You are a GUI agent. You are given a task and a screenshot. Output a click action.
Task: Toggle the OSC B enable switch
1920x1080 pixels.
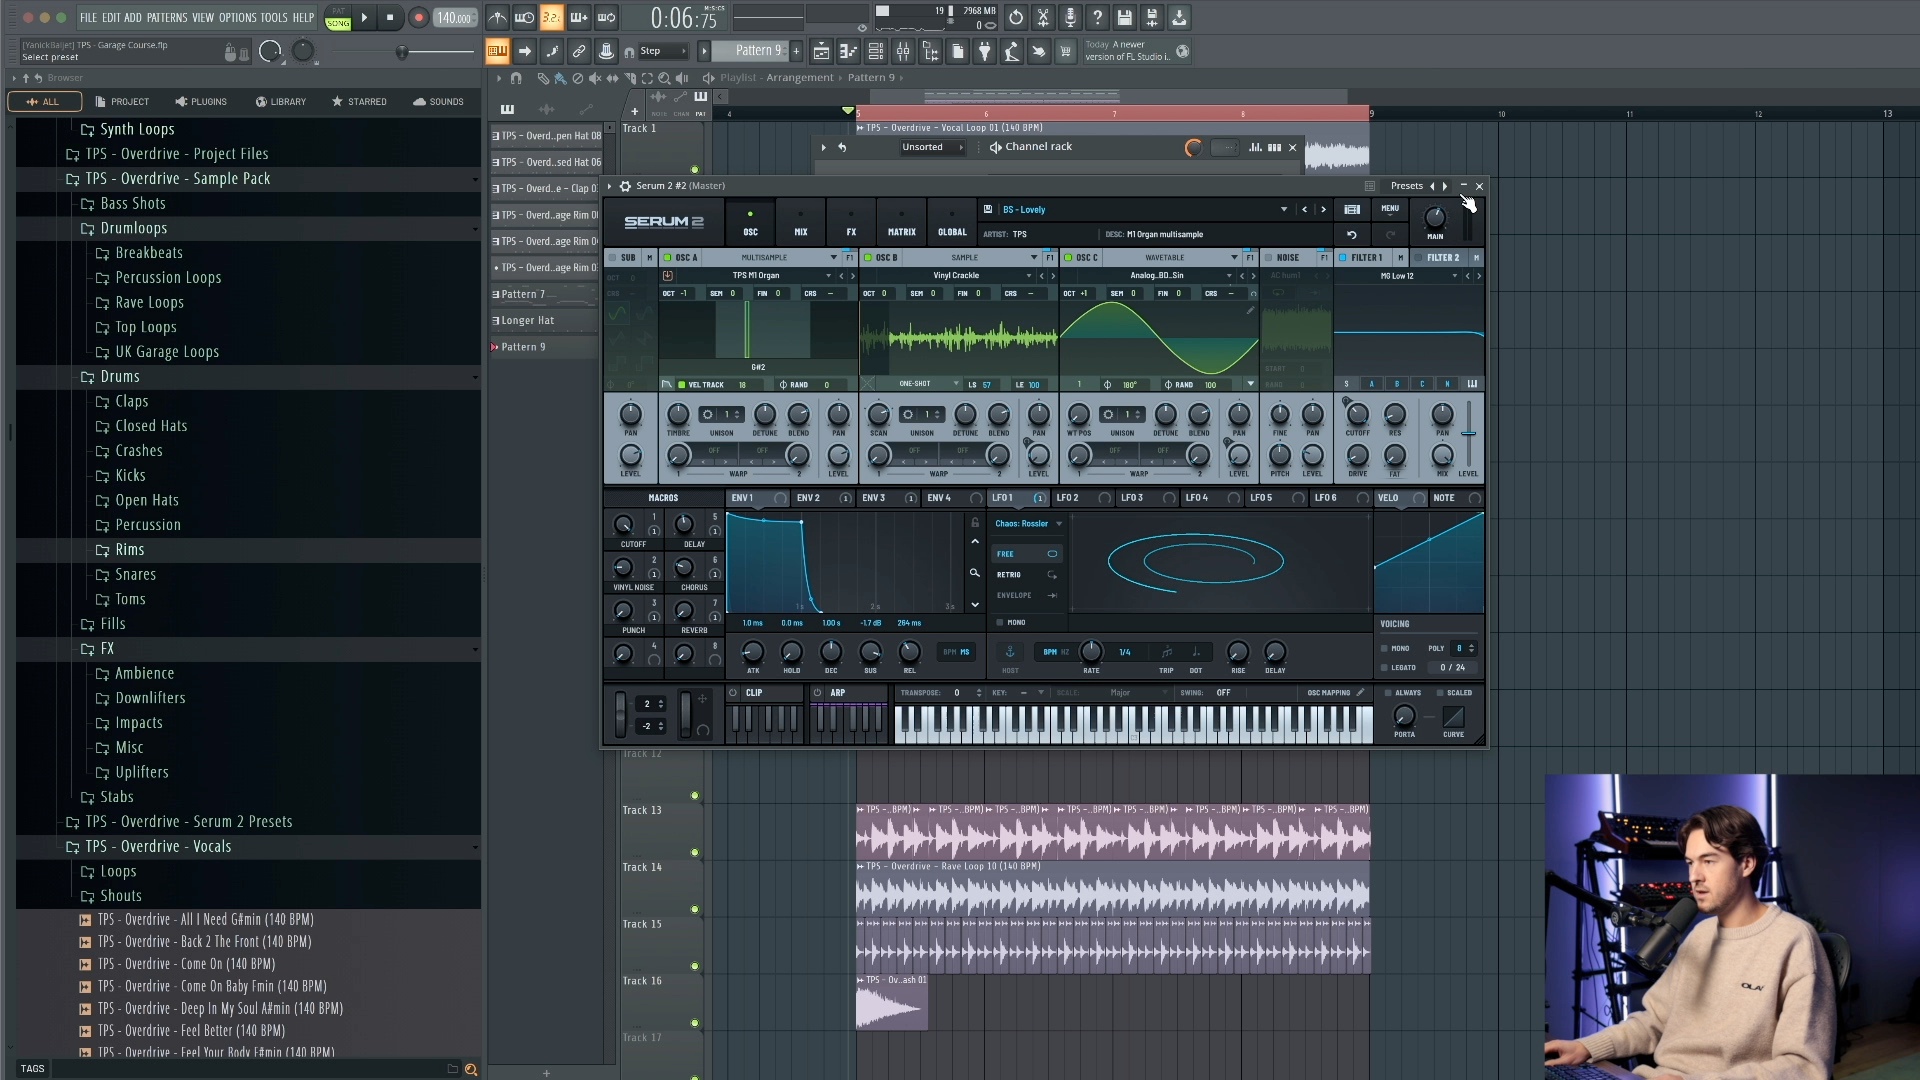coord(867,257)
